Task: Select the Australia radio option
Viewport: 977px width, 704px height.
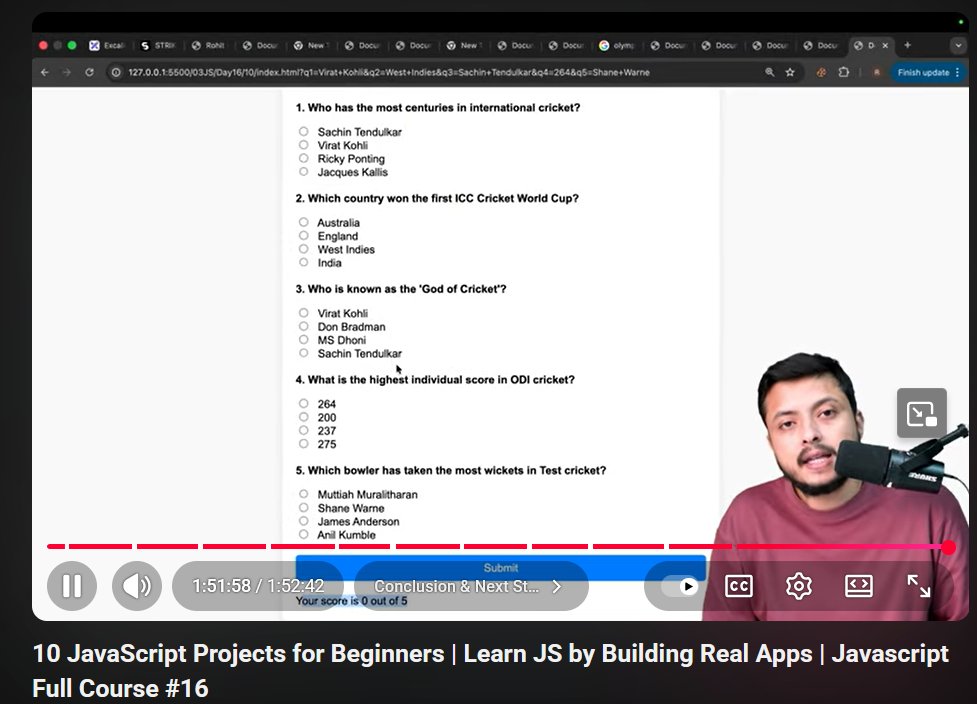Action: [x=303, y=222]
